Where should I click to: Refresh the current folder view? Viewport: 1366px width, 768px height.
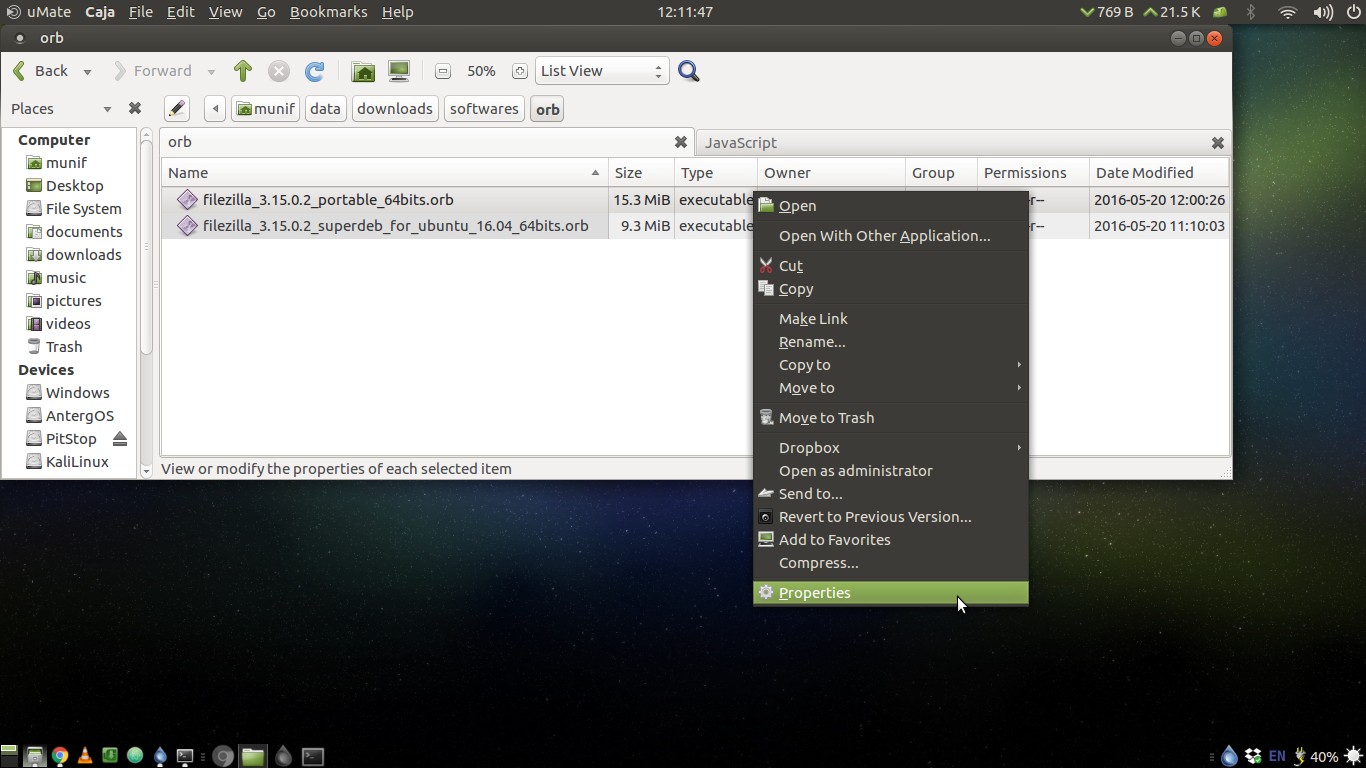coord(315,71)
